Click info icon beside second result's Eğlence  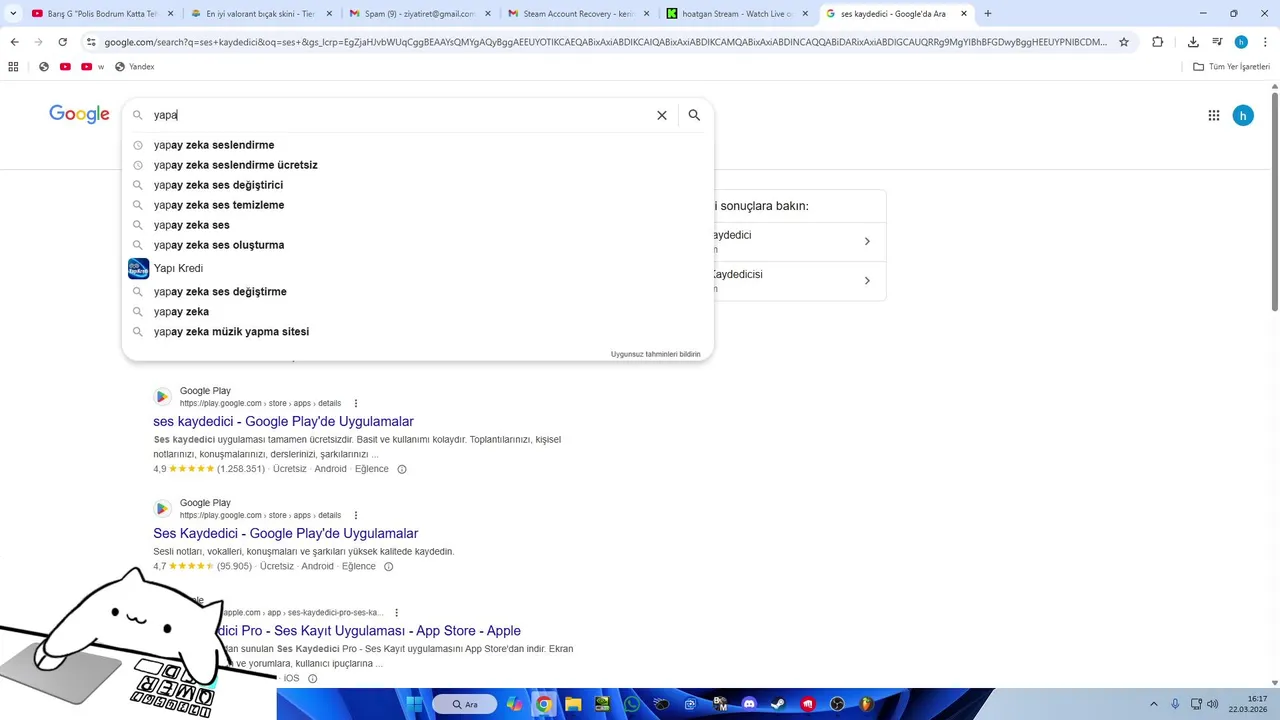[x=389, y=567]
